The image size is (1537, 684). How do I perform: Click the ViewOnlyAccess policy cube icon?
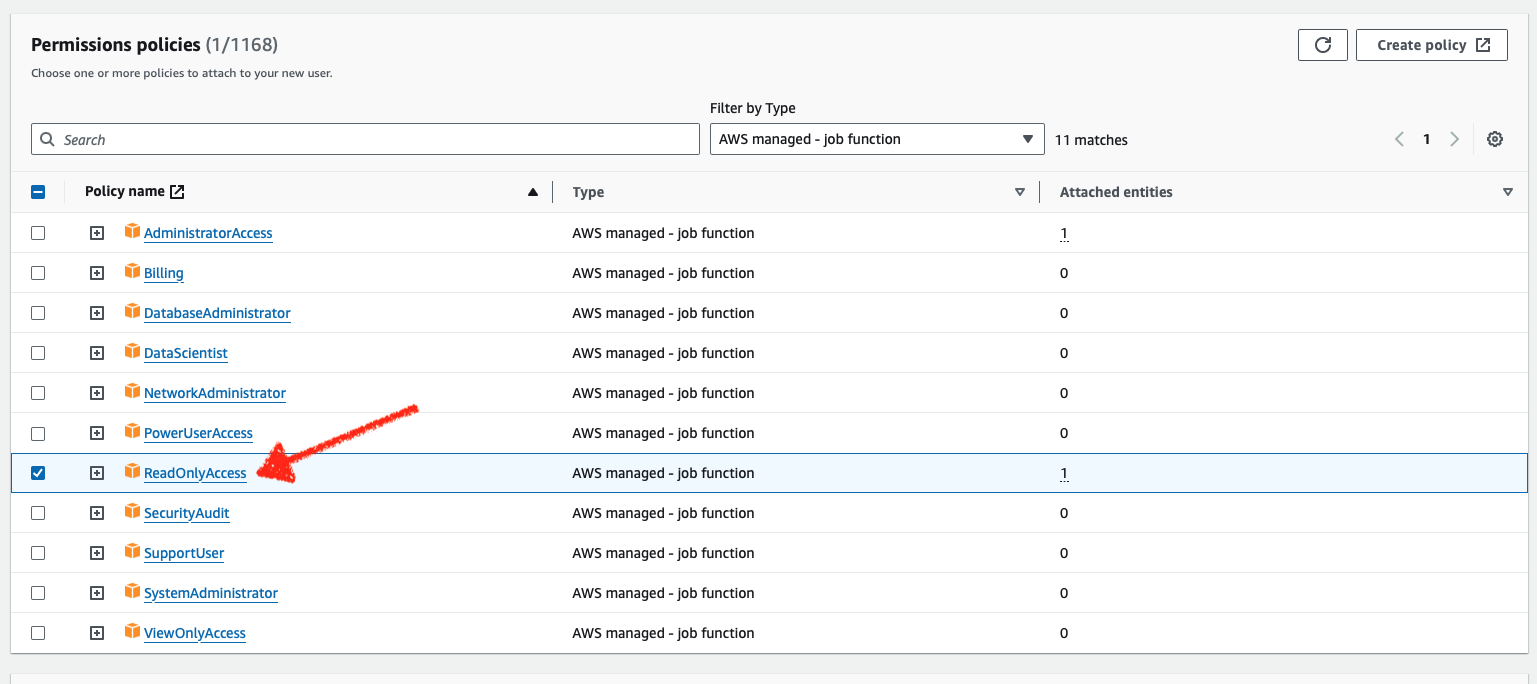click(132, 632)
